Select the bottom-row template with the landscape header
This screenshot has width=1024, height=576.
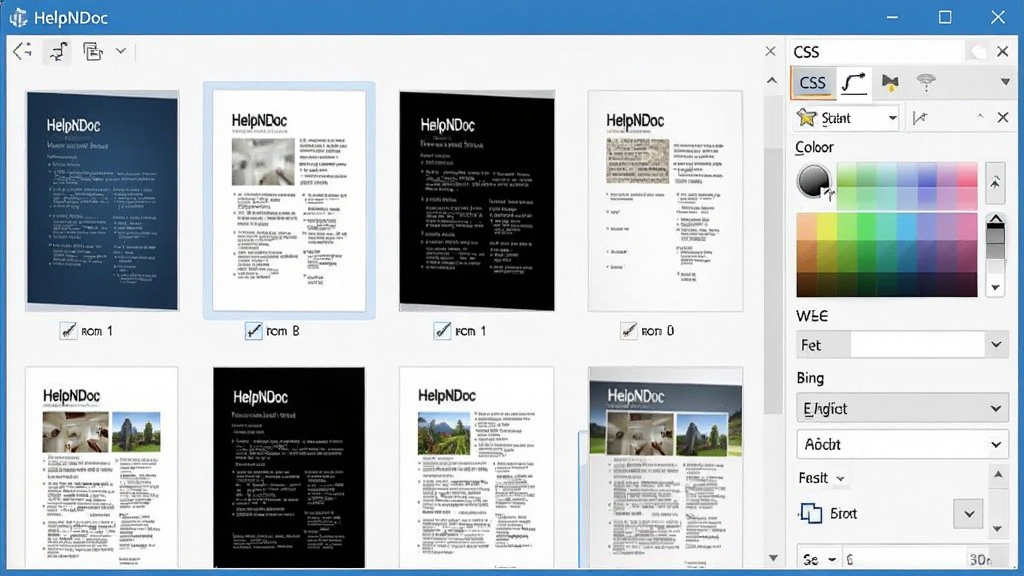[x=665, y=468]
